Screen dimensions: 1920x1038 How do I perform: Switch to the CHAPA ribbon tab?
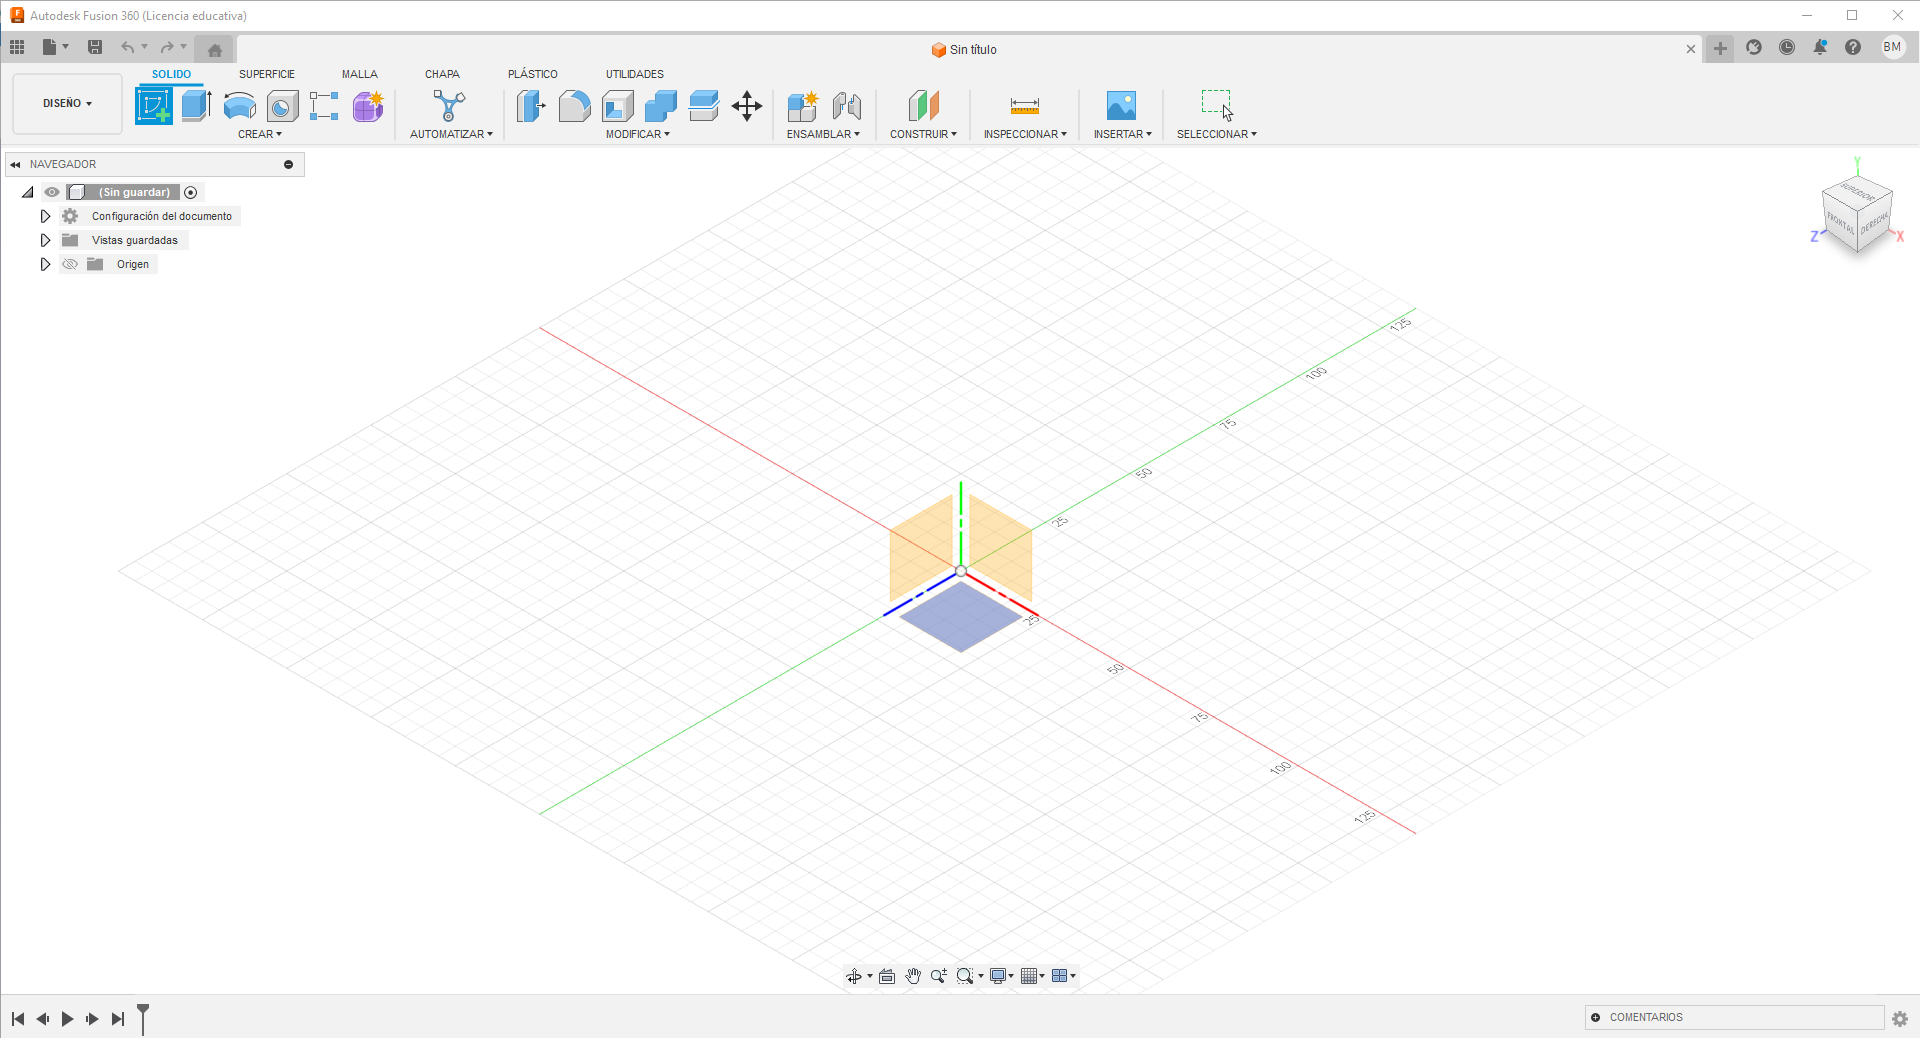(x=442, y=73)
